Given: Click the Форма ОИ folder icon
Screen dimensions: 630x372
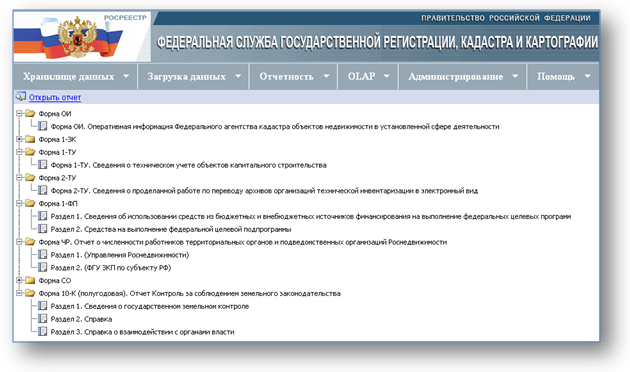Looking at the screenshot, I should (30, 113).
